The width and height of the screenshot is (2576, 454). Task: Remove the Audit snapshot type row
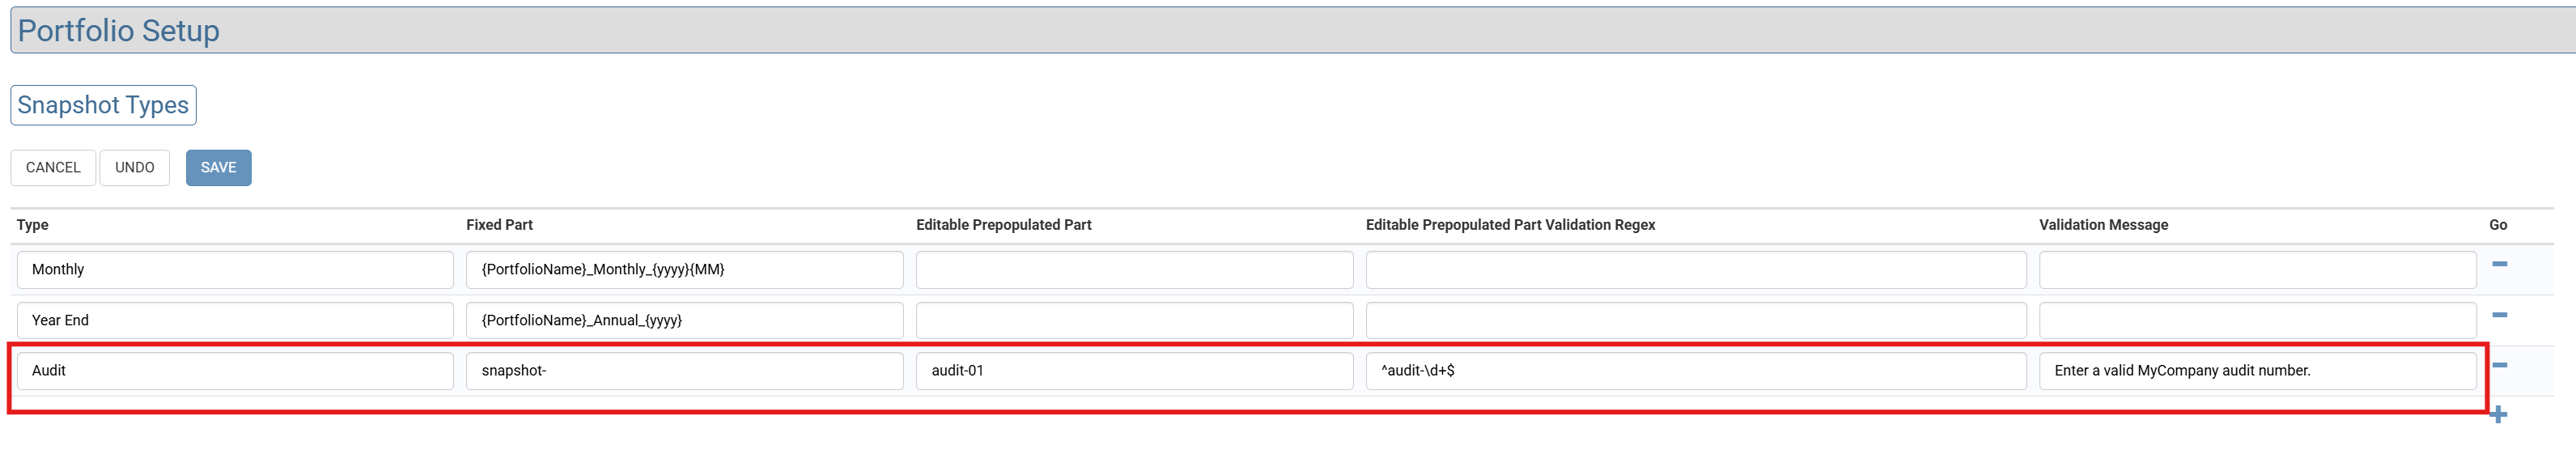coord(2499,365)
